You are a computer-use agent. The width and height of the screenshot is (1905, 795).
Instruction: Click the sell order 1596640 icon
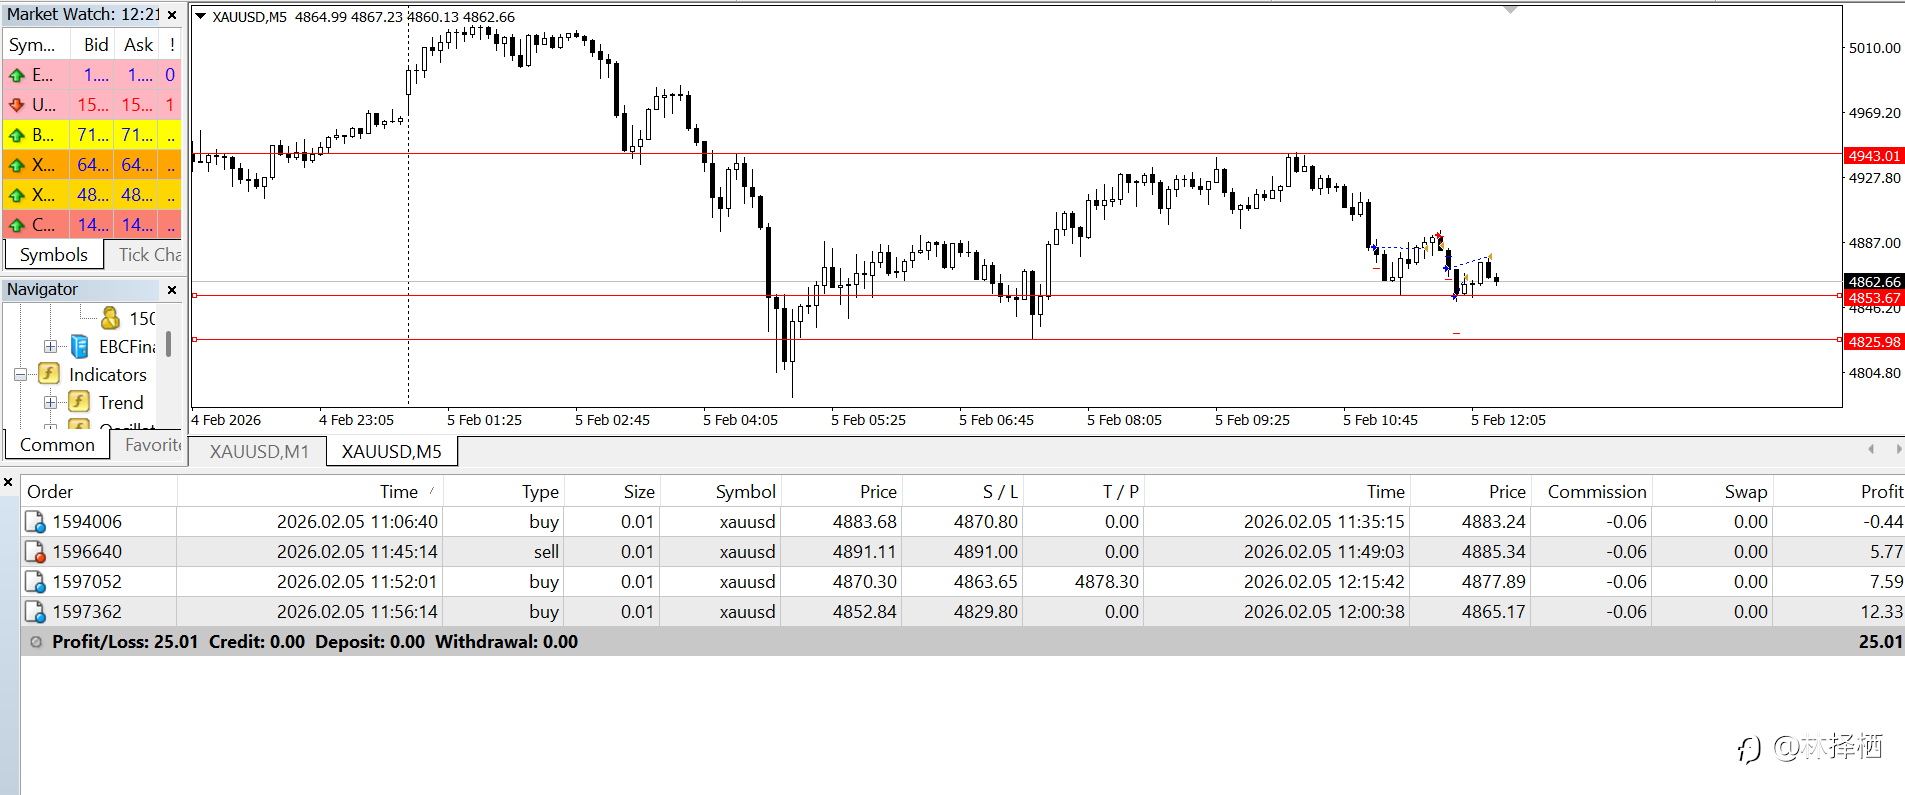point(35,552)
